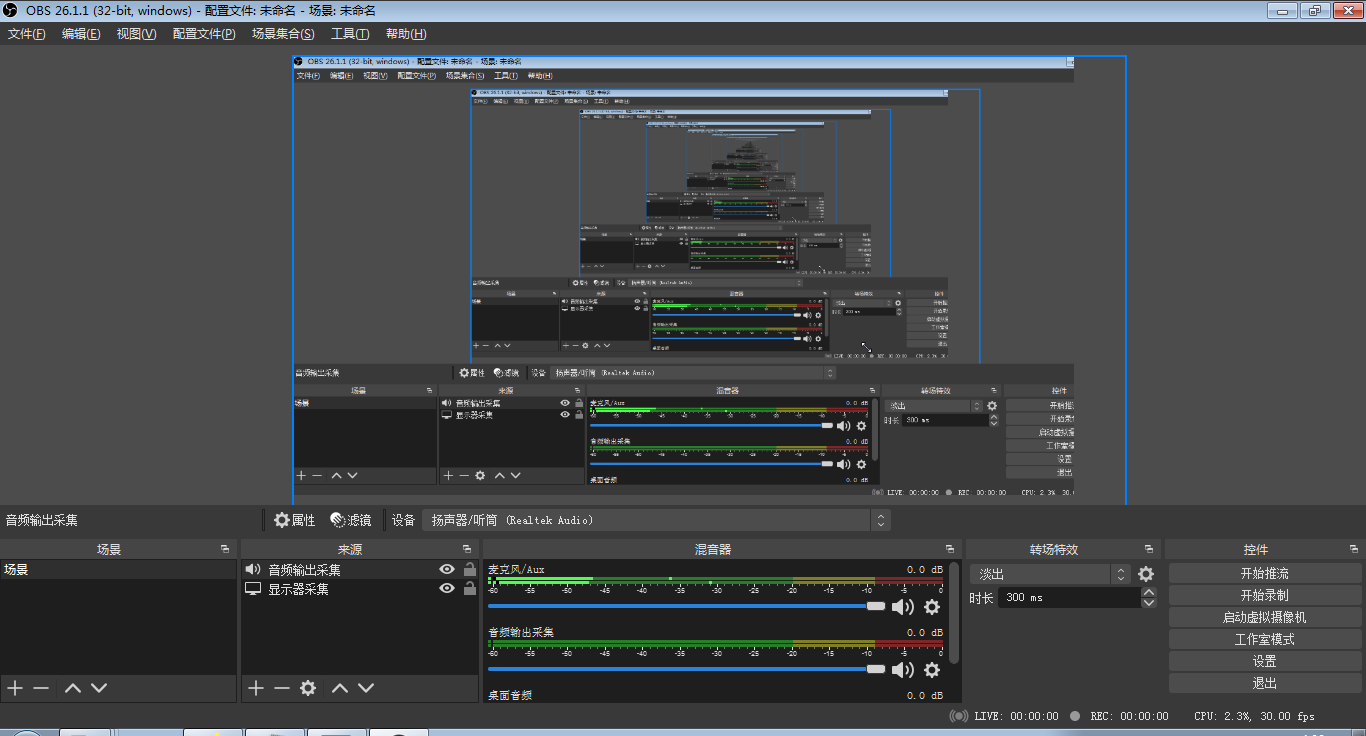Open the 配置文件(P) menu

pyautogui.click(x=204, y=34)
